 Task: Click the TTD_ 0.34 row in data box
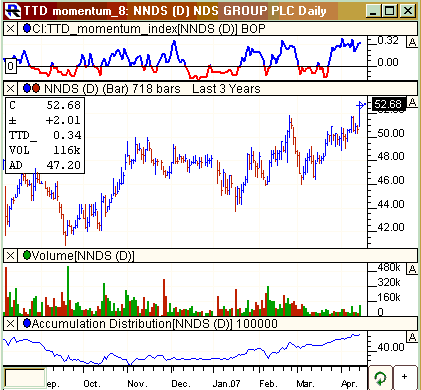click(x=45, y=135)
